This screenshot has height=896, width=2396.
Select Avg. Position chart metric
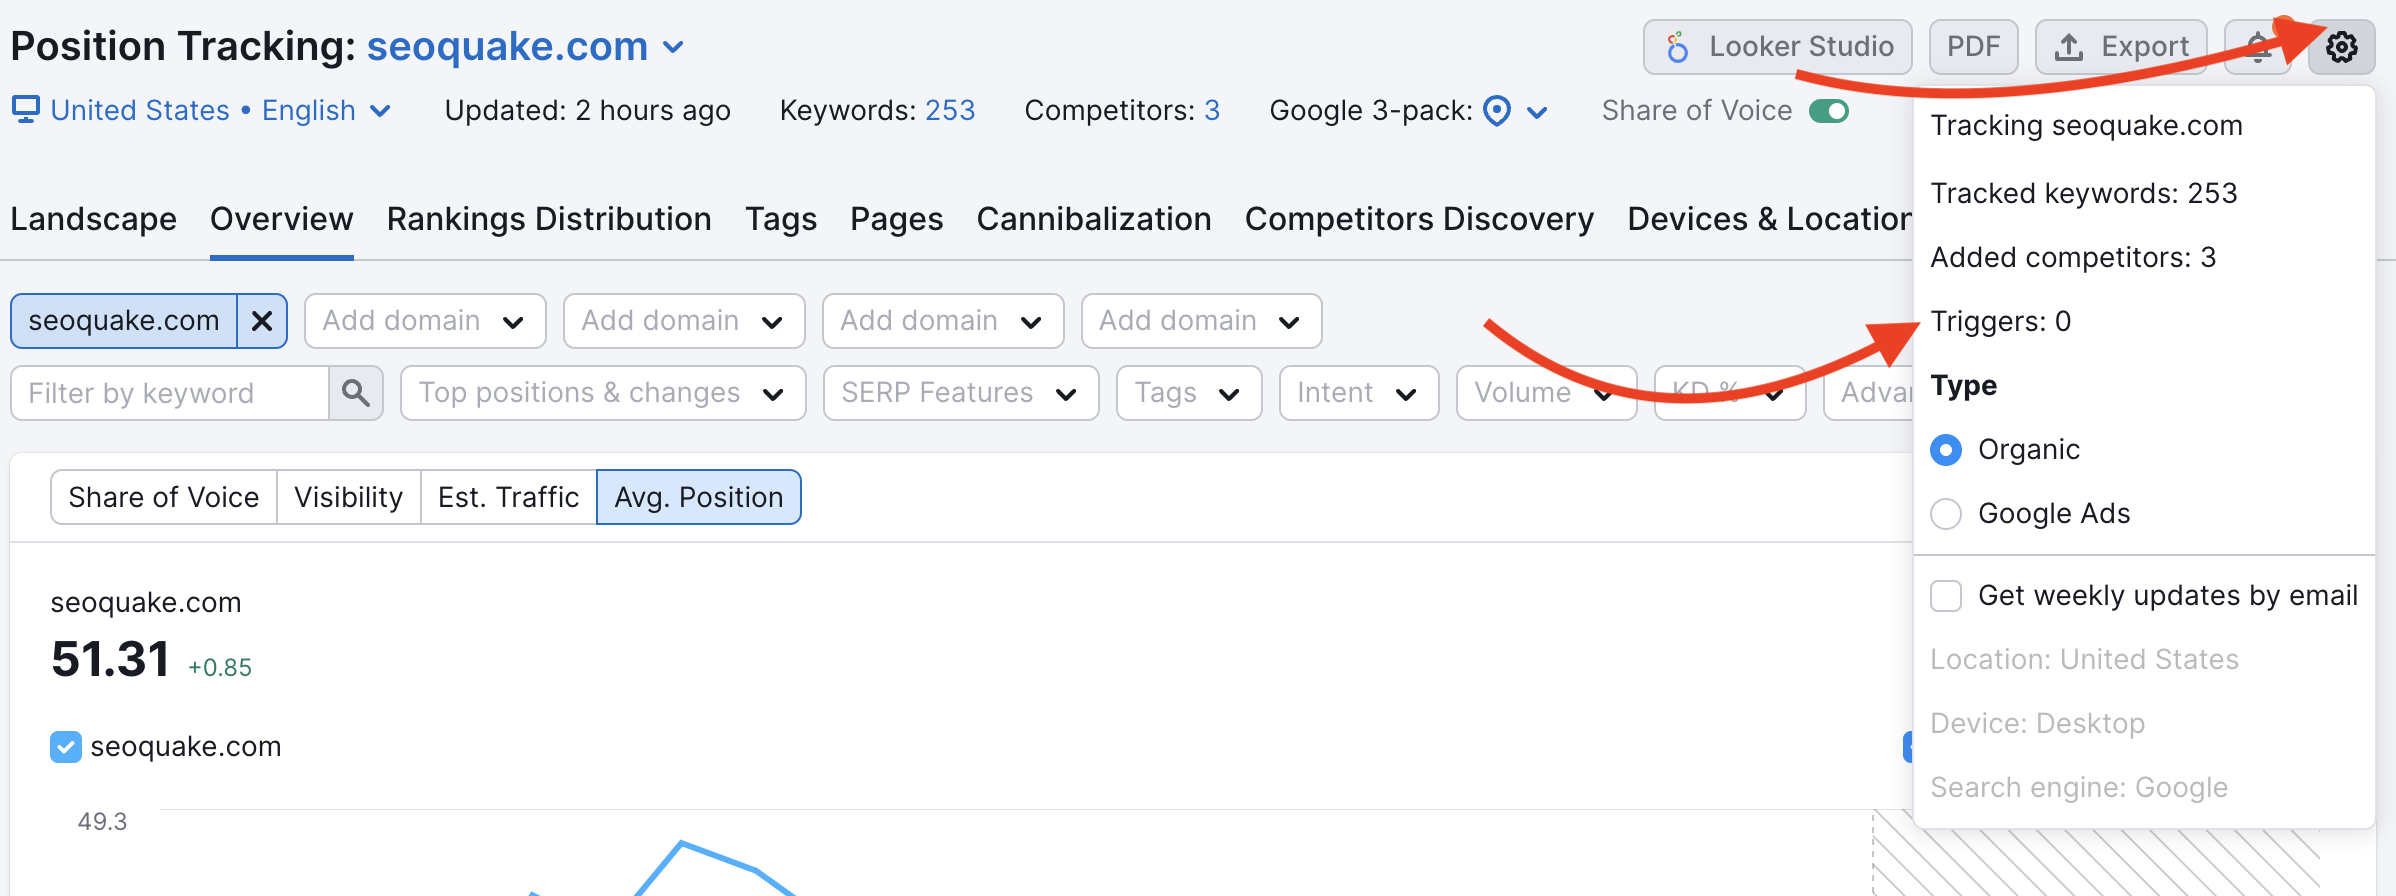click(699, 497)
